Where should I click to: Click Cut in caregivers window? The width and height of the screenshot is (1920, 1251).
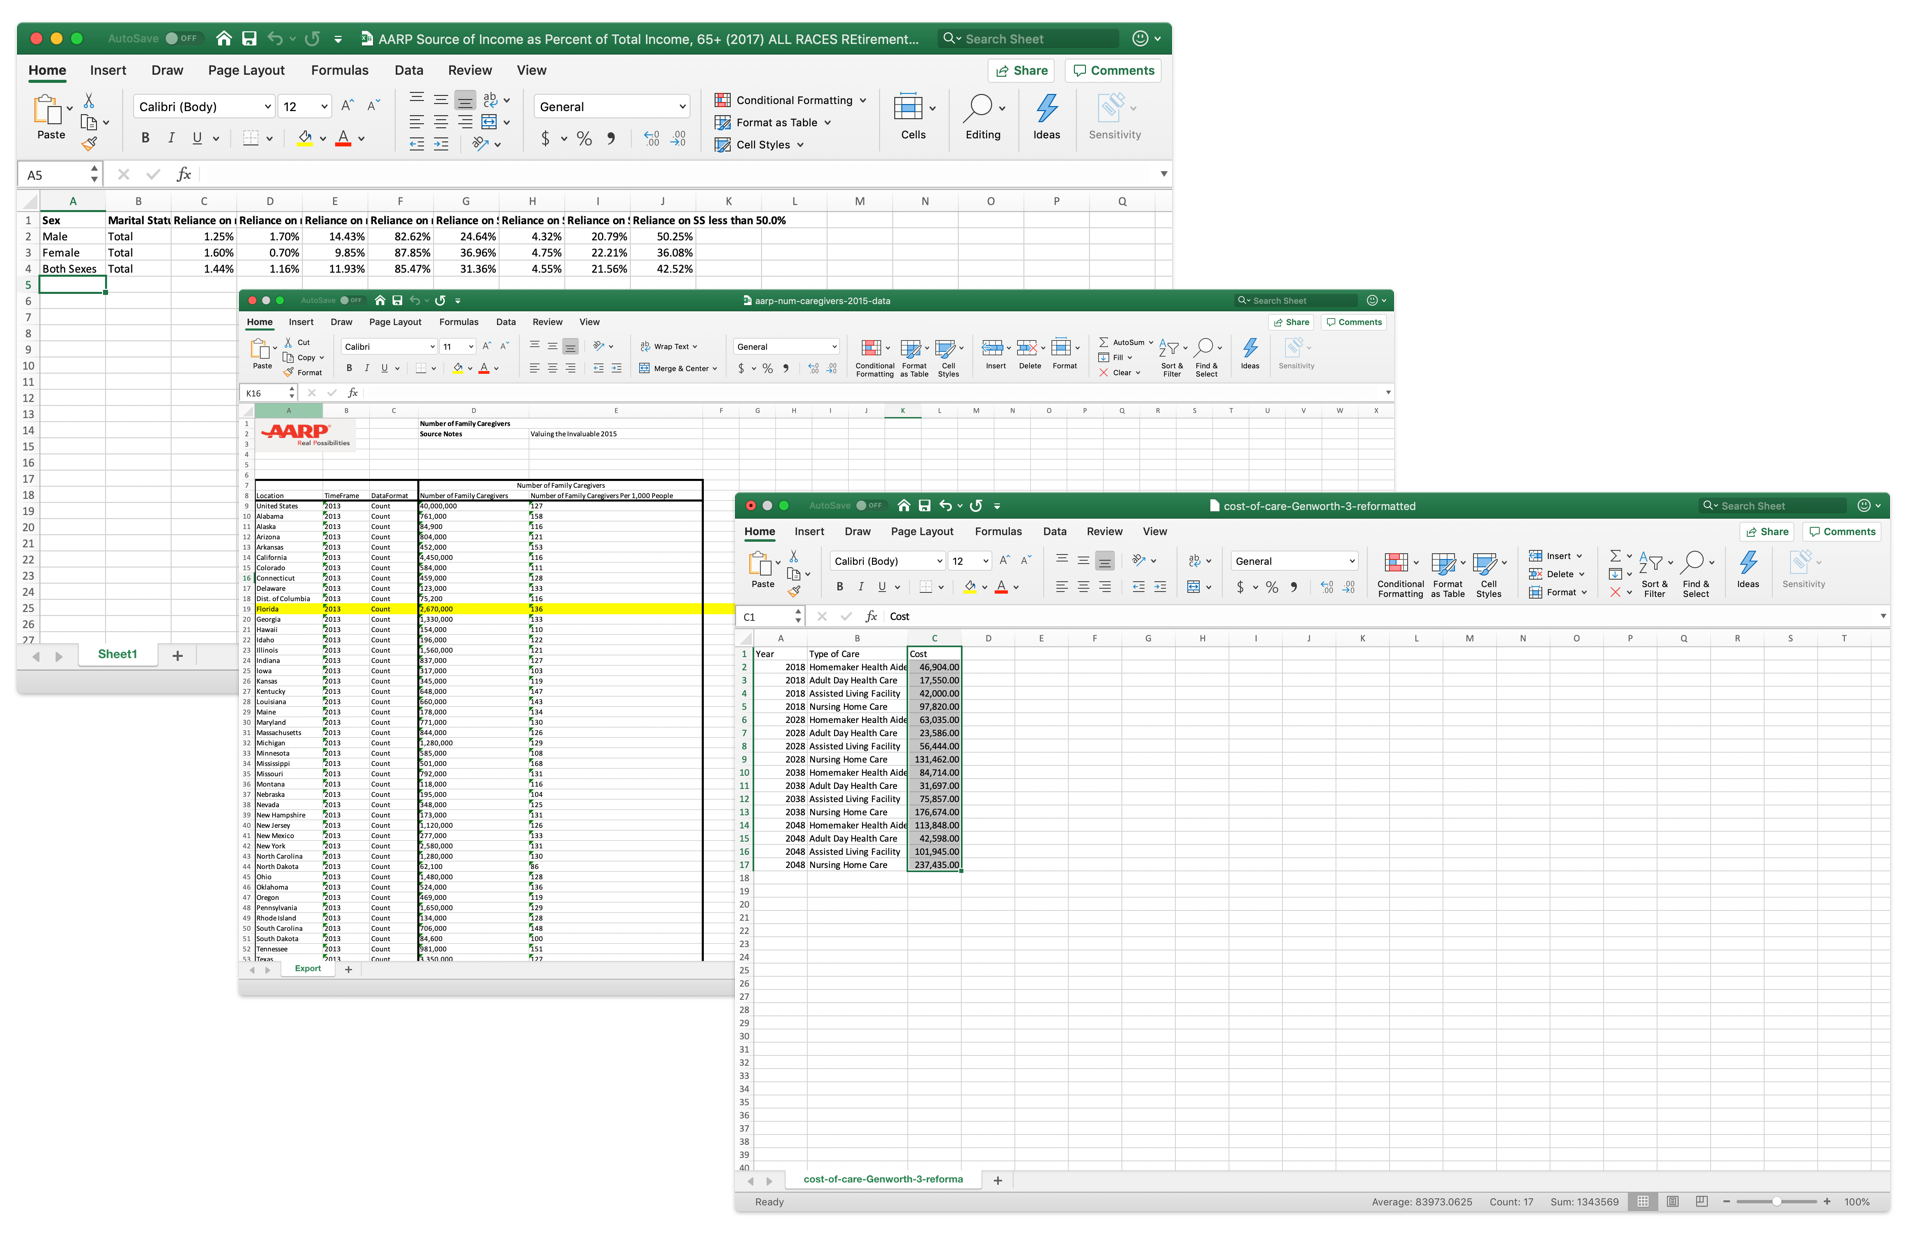click(297, 342)
